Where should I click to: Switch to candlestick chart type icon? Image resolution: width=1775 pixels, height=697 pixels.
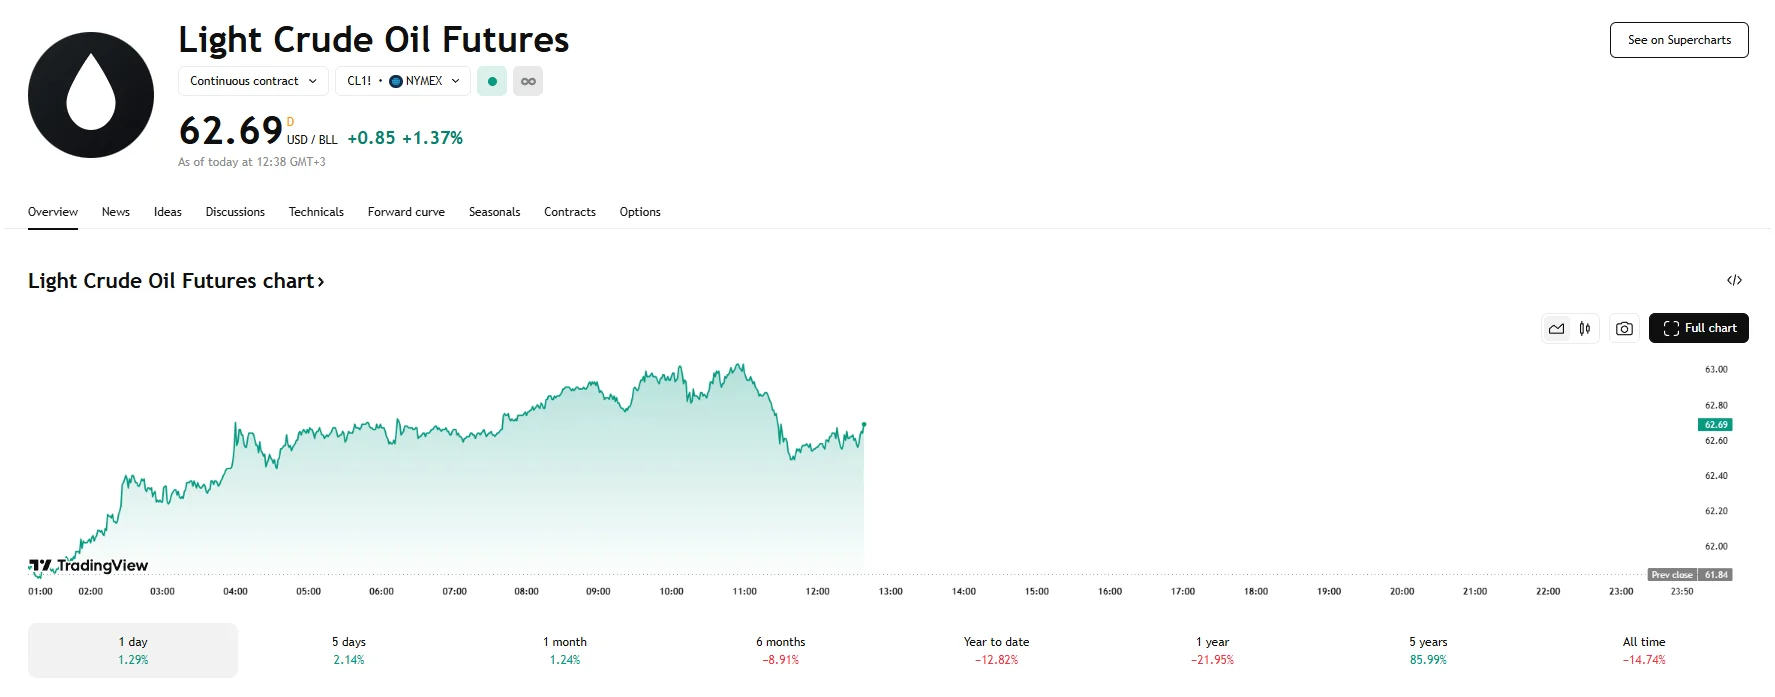1585,328
